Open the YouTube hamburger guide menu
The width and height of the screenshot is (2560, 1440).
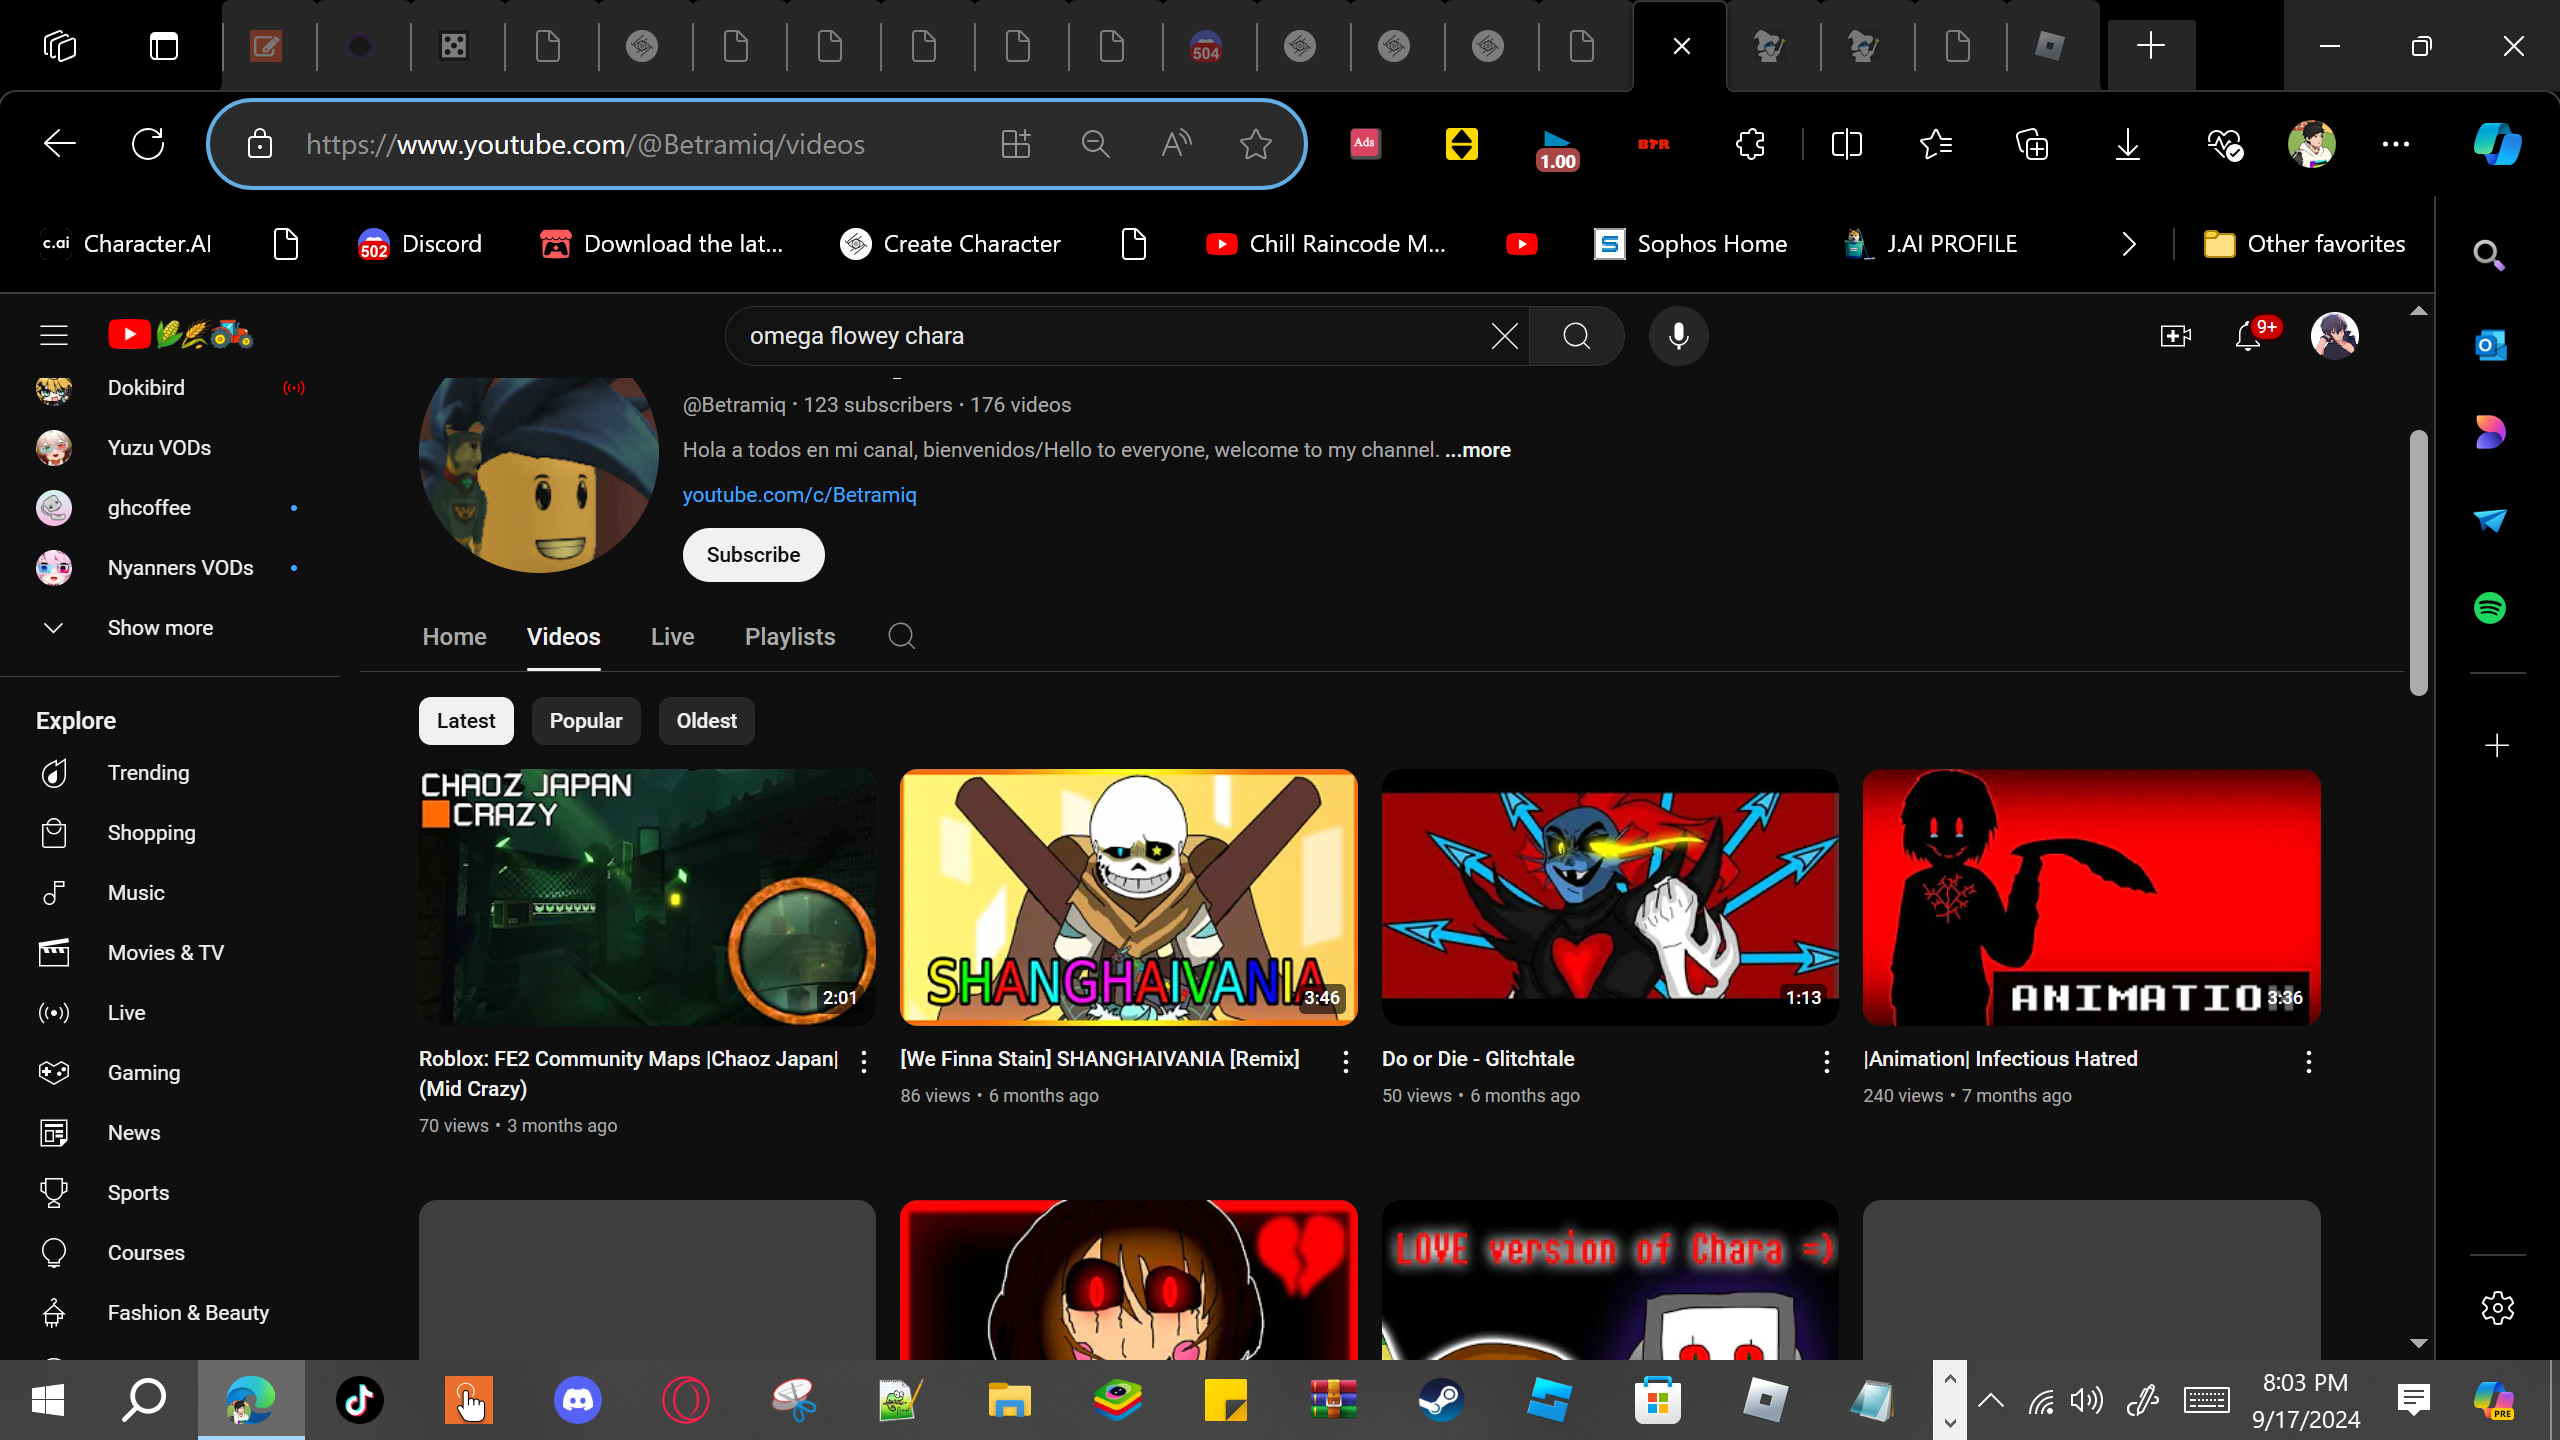(x=54, y=335)
